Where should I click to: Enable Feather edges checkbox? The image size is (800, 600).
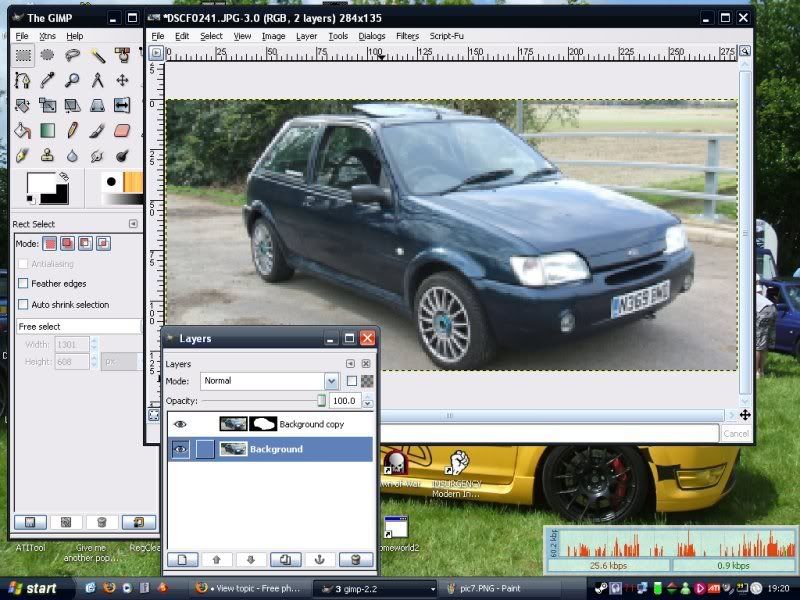23,283
